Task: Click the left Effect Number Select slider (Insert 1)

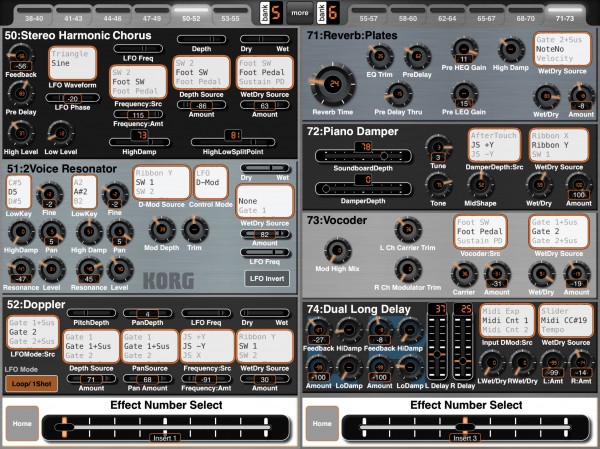Action: pos(165,426)
